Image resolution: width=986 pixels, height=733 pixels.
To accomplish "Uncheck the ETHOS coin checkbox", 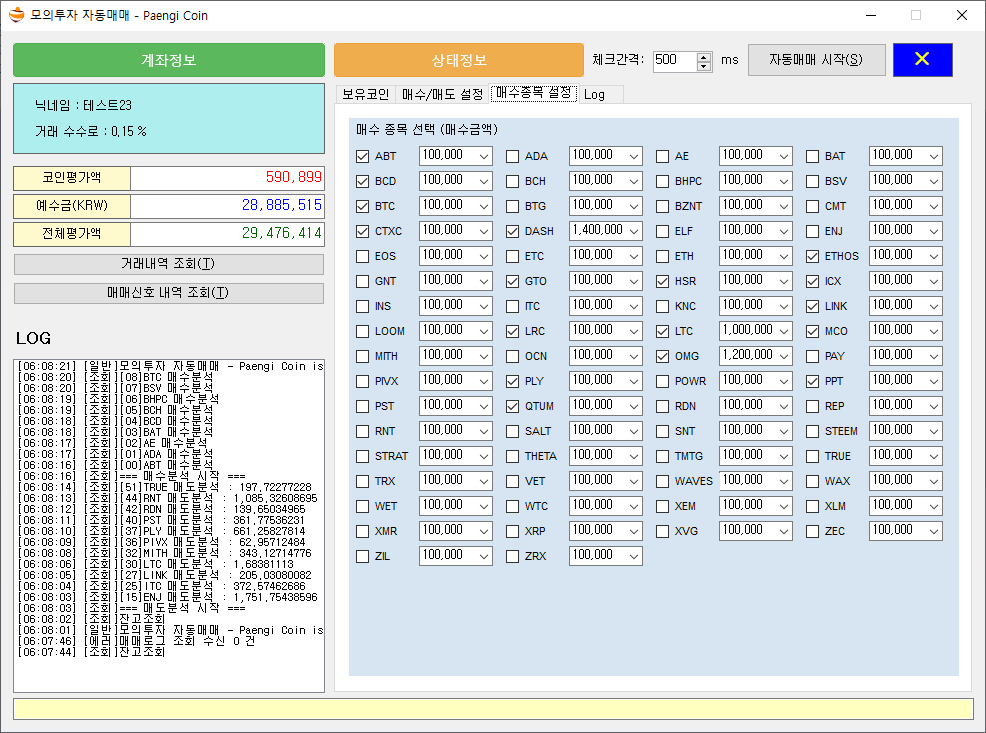I will click(x=812, y=256).
